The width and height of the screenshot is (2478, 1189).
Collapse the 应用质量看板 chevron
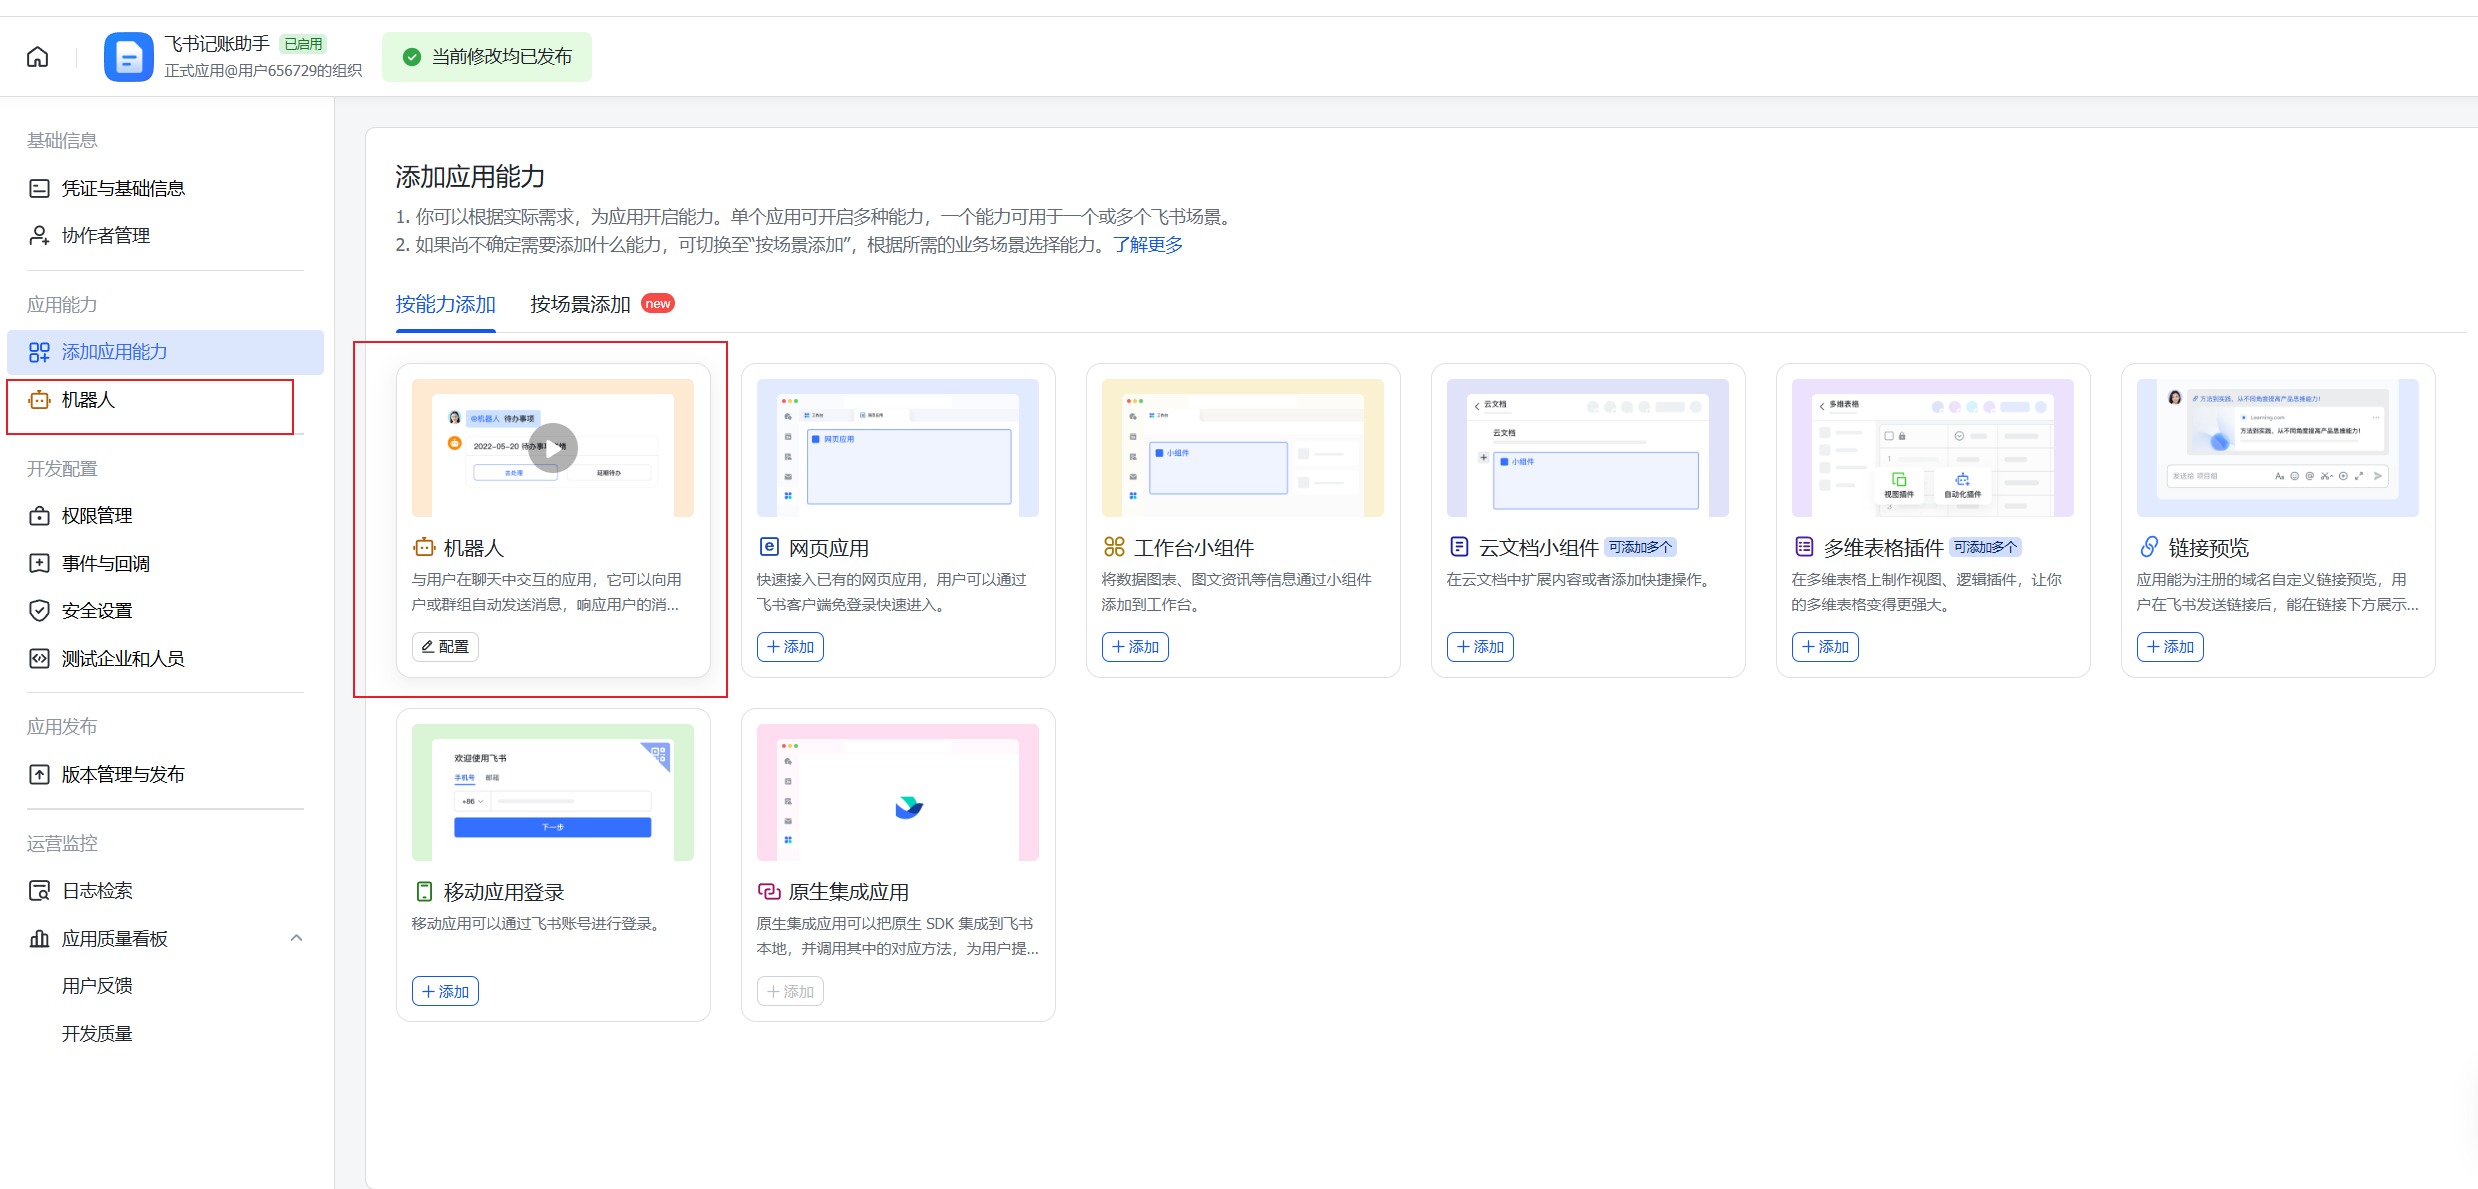coord(296,938)
